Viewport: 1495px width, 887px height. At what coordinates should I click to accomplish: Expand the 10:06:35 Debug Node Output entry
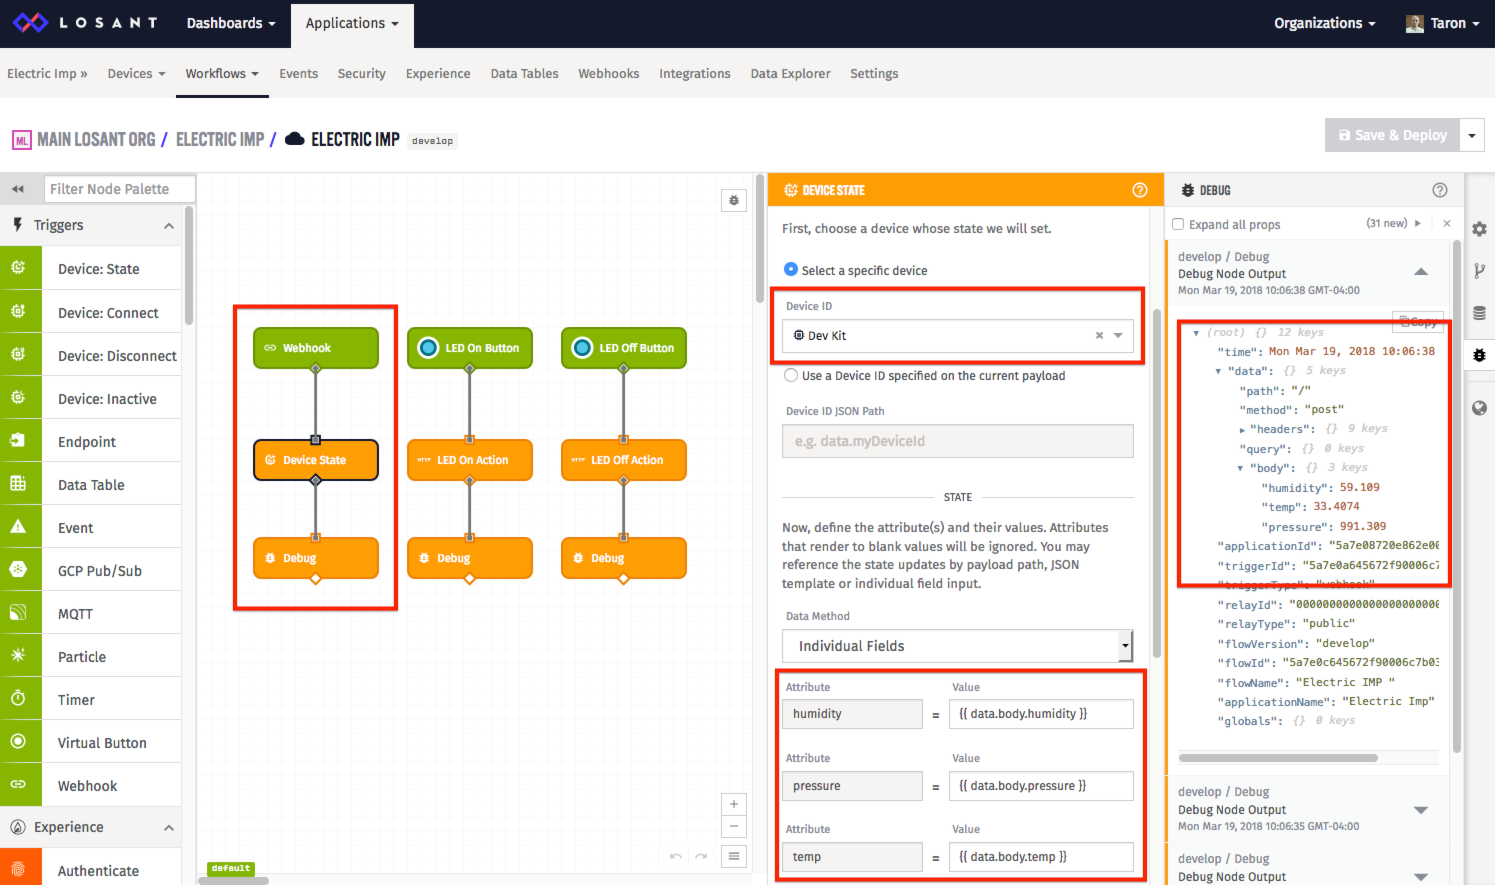click(x=1421, y=810)
